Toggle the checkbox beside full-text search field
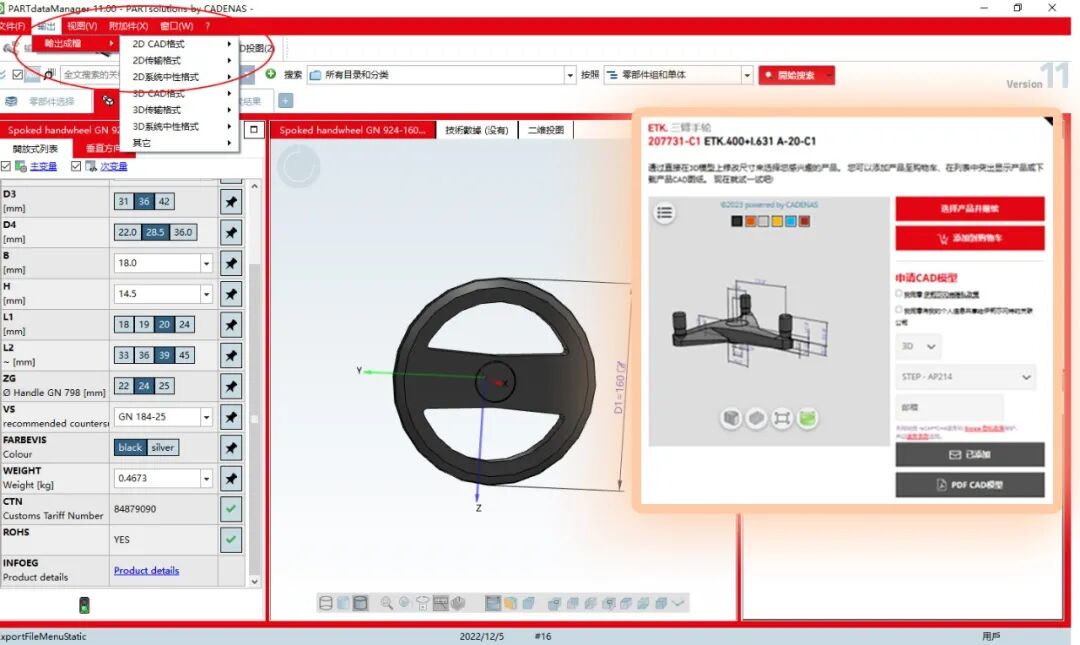1080x645 pixels. point(18,74)
